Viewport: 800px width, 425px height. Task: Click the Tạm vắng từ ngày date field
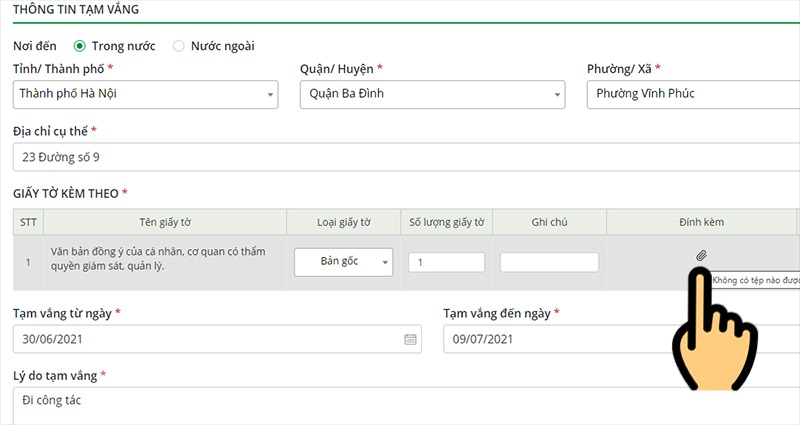[x=217, y=339]
